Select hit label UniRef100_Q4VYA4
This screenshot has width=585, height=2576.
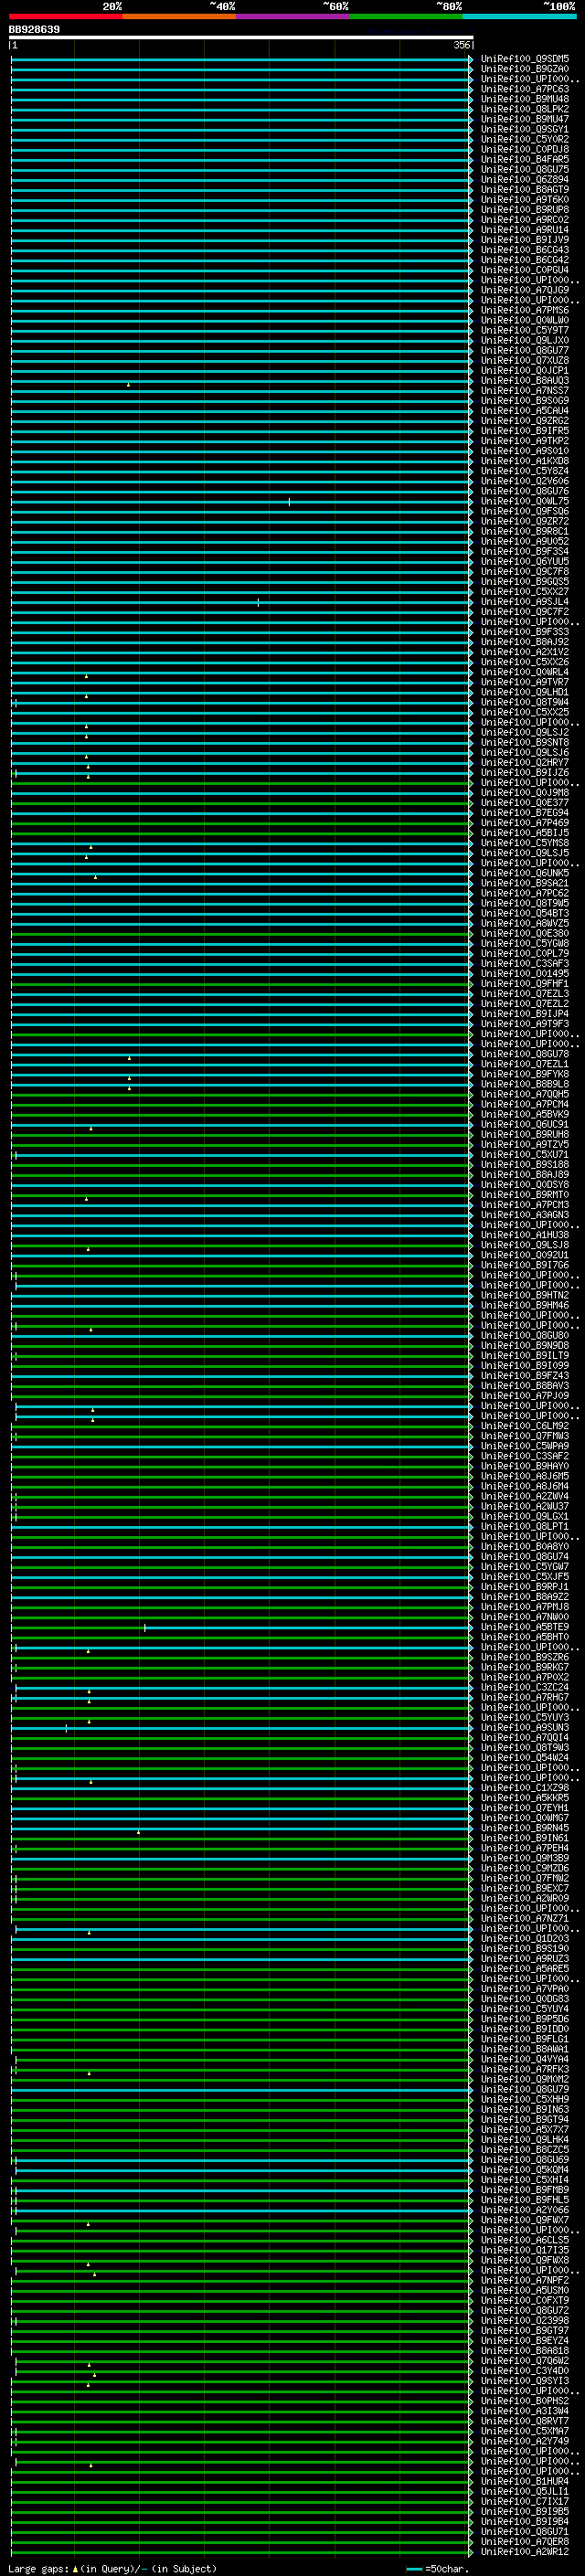point(525,2059)
